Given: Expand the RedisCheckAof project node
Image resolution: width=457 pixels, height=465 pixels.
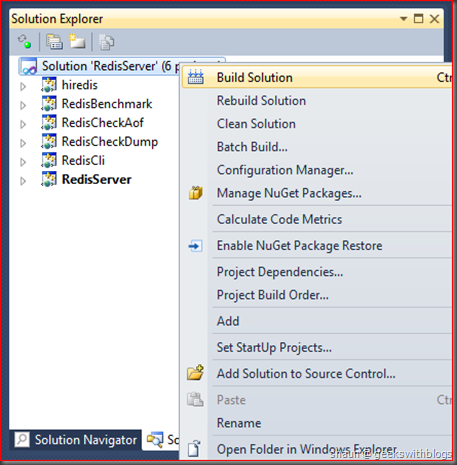Looking at the screenshot, I should (x=23, y=124).
